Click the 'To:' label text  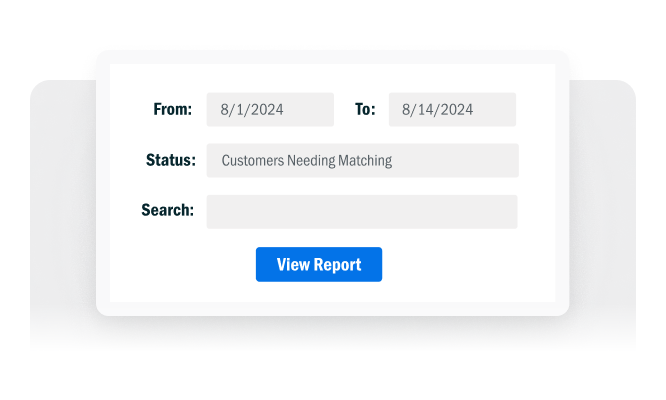point(365,110)
